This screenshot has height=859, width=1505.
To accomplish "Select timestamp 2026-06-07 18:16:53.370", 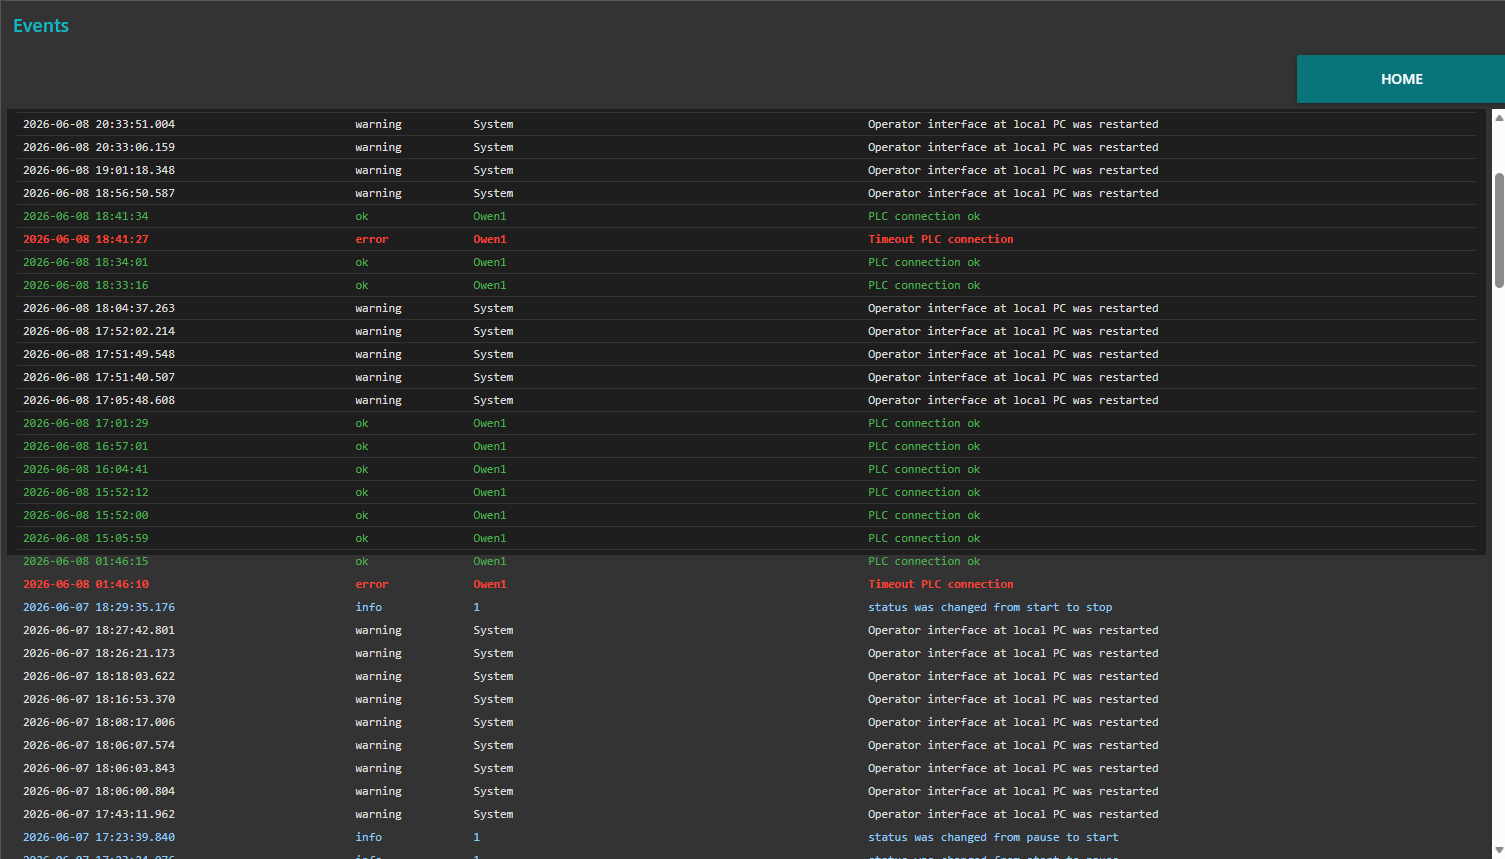I will click(x=99, y=699).
